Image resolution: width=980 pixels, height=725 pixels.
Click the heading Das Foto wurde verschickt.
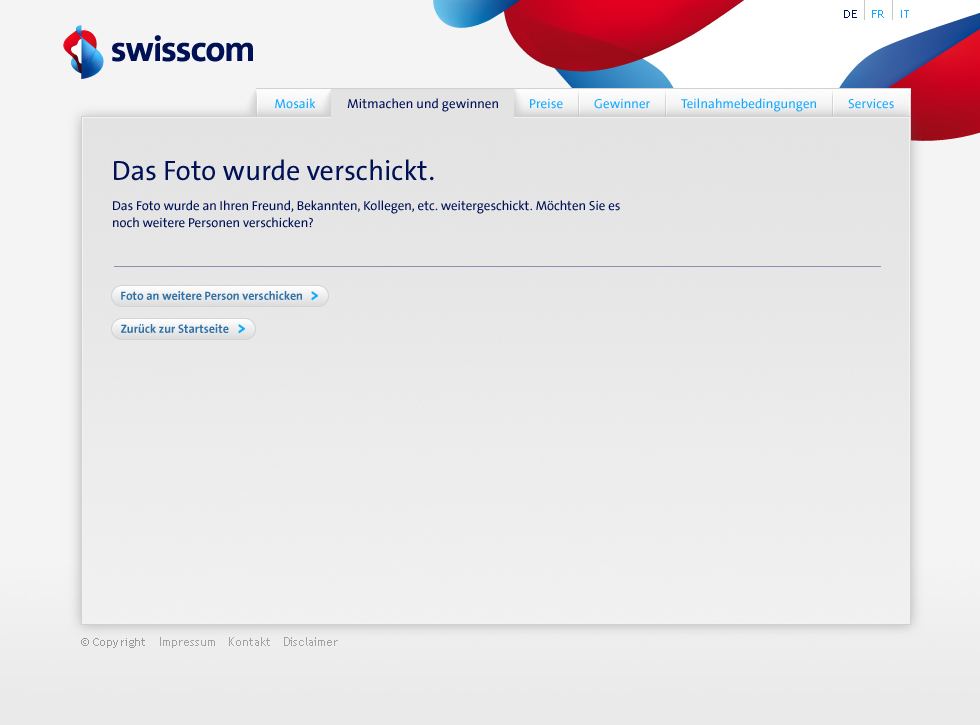click(x=273, y=171)
